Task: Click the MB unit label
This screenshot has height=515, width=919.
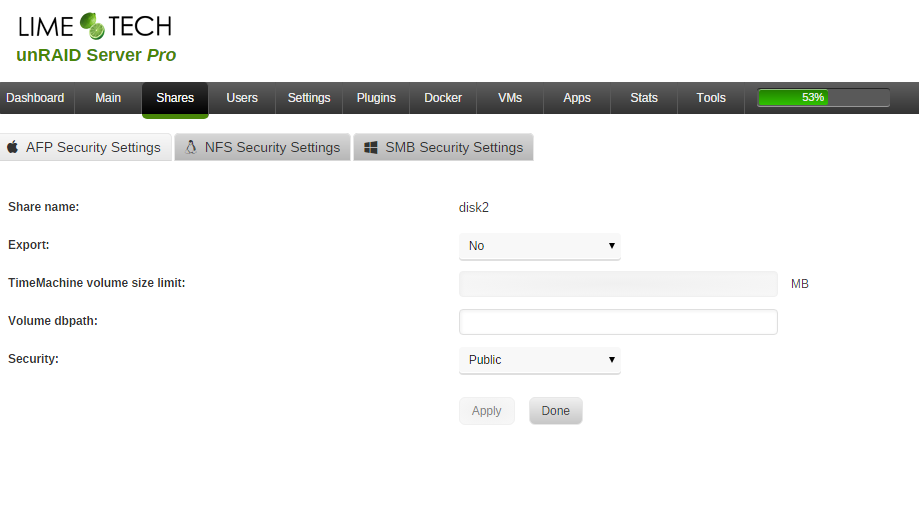Action: [799, 284]
